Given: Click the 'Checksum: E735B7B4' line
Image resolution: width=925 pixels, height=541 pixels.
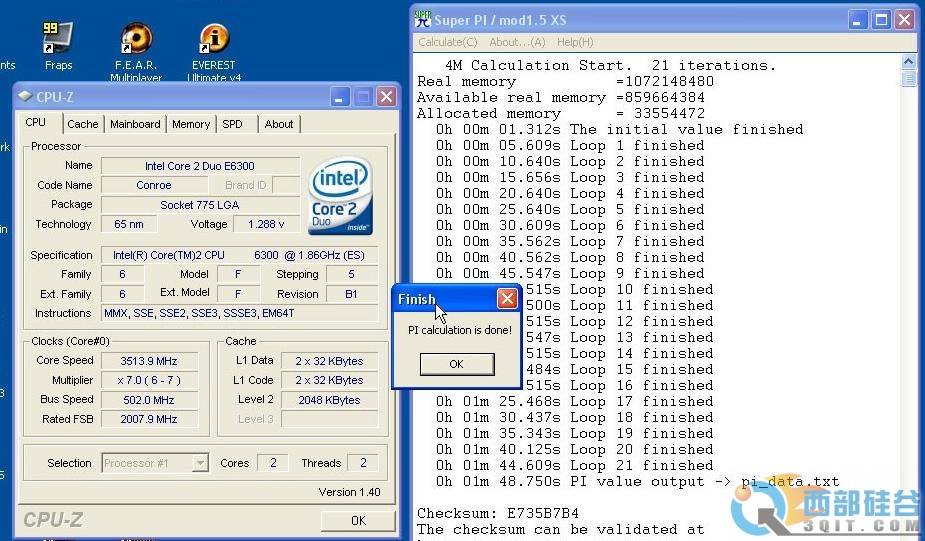Looking at the screenshot, I should click(x=498, y=513).
